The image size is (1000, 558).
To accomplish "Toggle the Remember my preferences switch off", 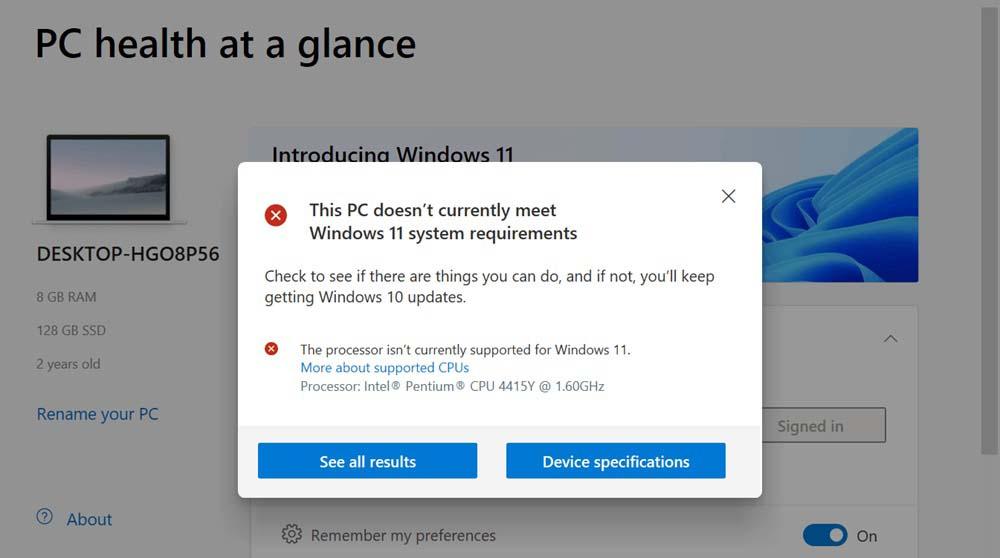I will click(x=825, y=535).
